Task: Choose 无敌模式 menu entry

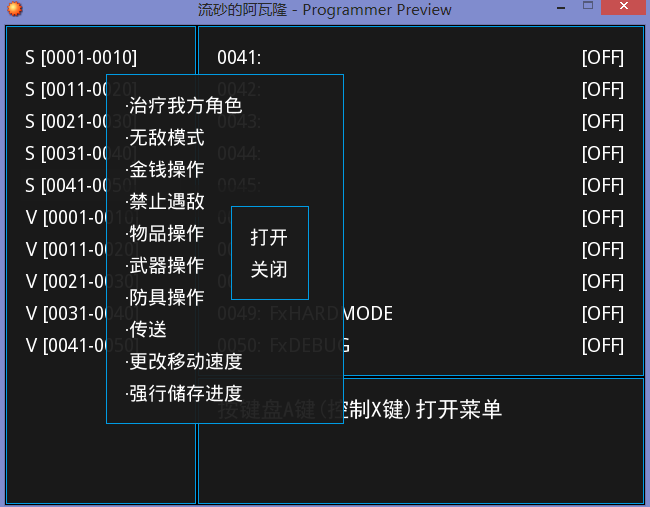Action: pyautogui.click(x=165, y=137)
